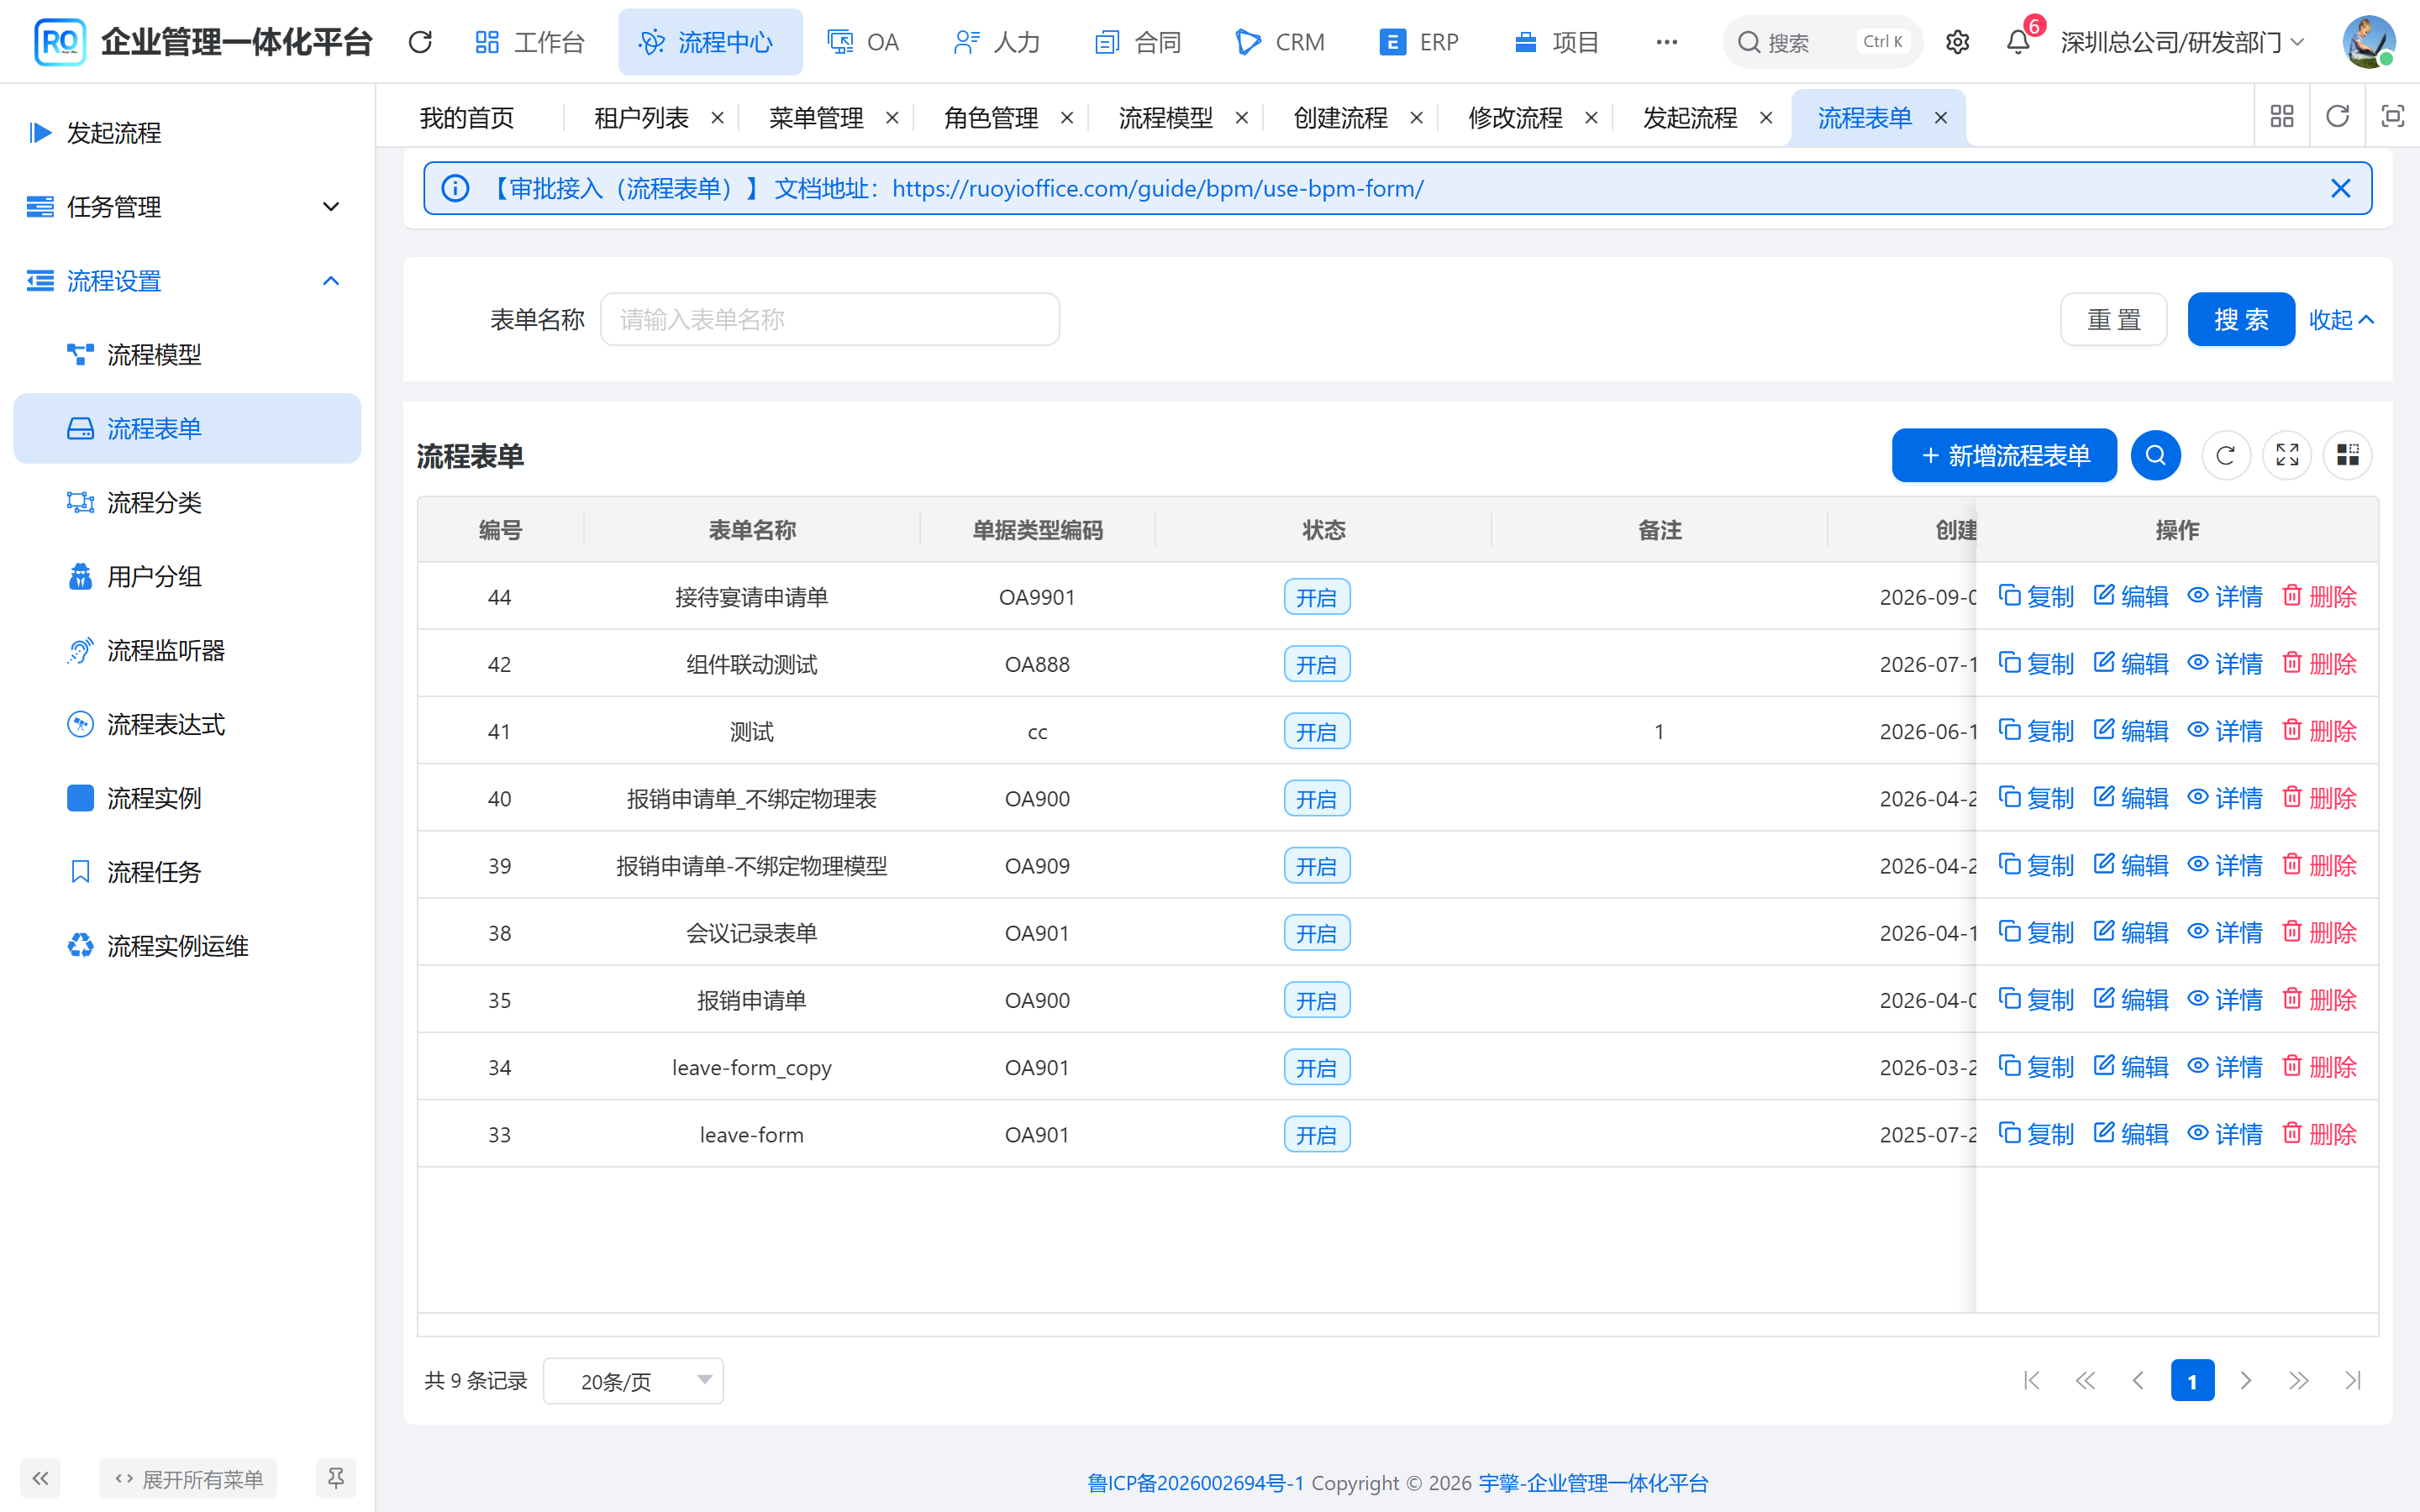Open 流程分类 in the sidebar
This screenshot has height=1512, width=2420.
[x=187, y=502]
